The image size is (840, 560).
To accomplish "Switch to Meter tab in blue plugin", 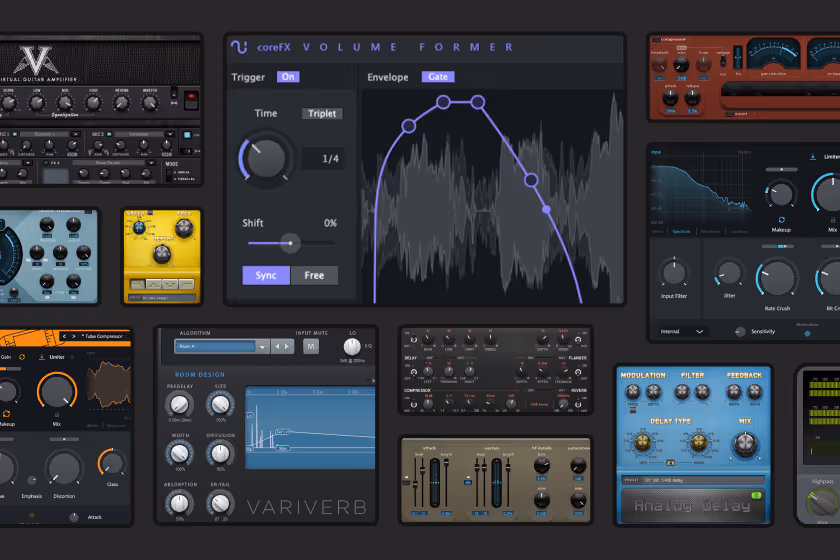I will click(657, 232).
